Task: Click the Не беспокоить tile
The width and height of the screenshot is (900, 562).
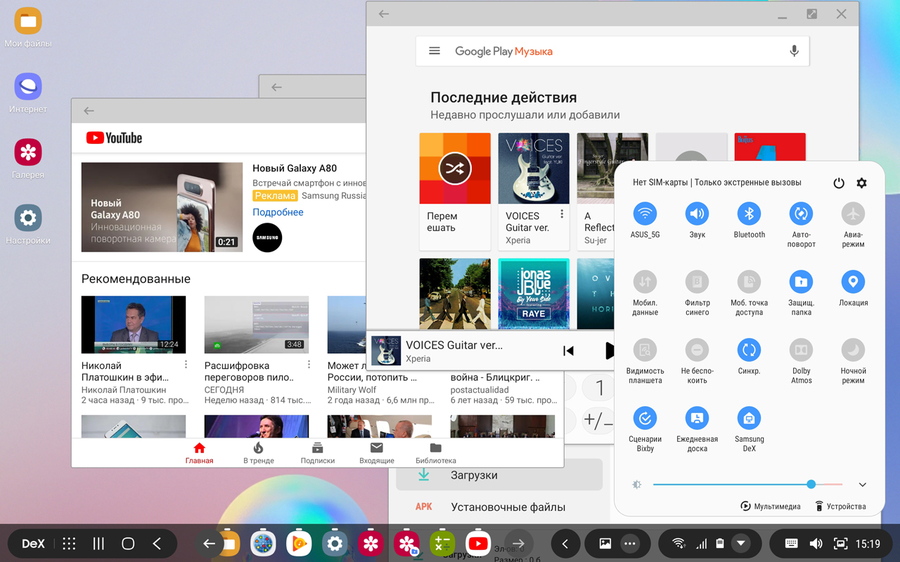Action: pos(697,350)
